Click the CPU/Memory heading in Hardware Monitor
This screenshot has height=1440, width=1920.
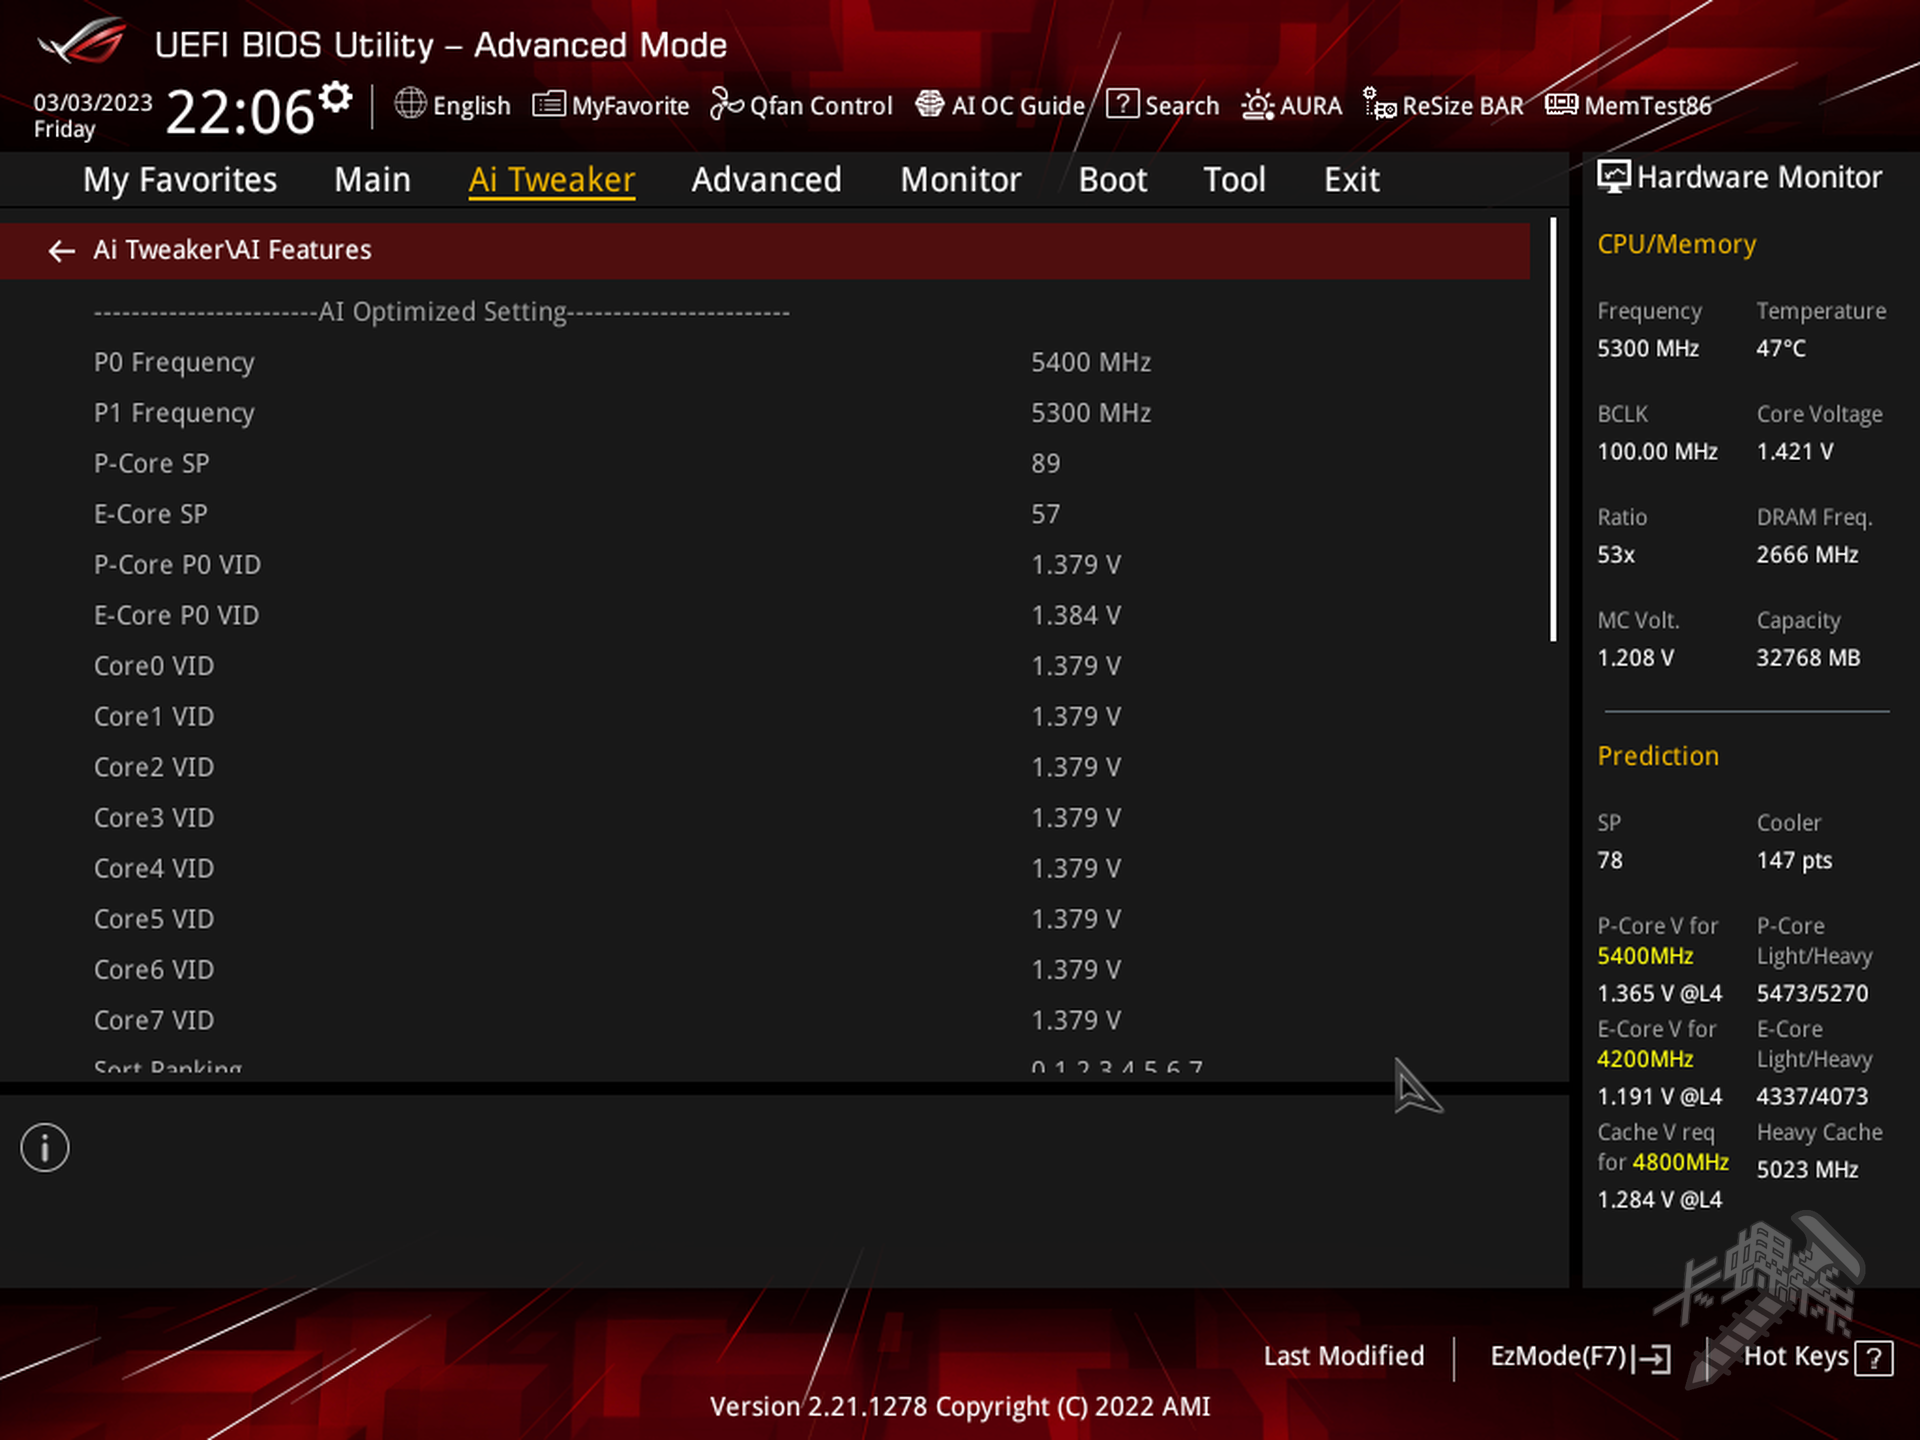tap(1676, 245)
